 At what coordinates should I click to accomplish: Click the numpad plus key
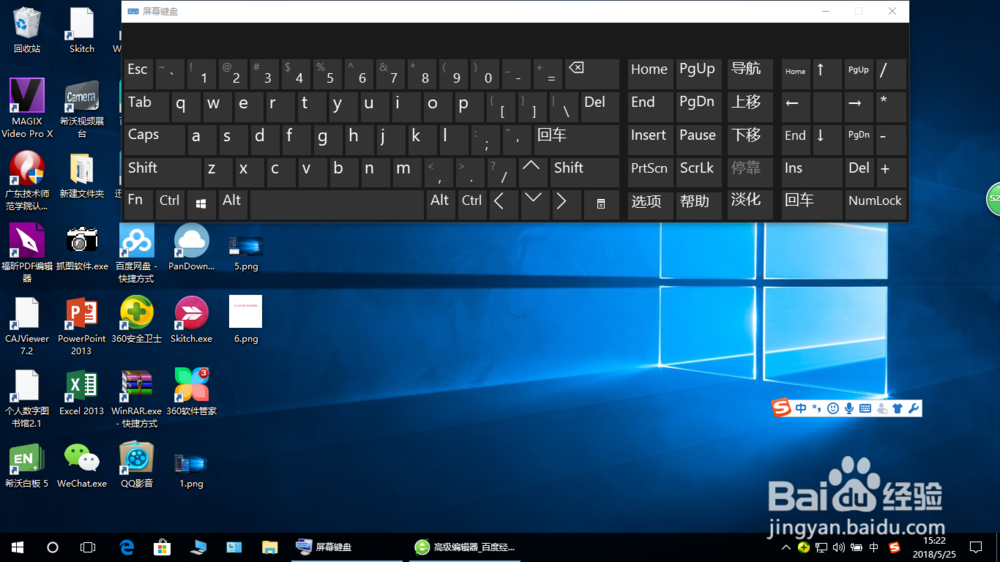[891, 172]
